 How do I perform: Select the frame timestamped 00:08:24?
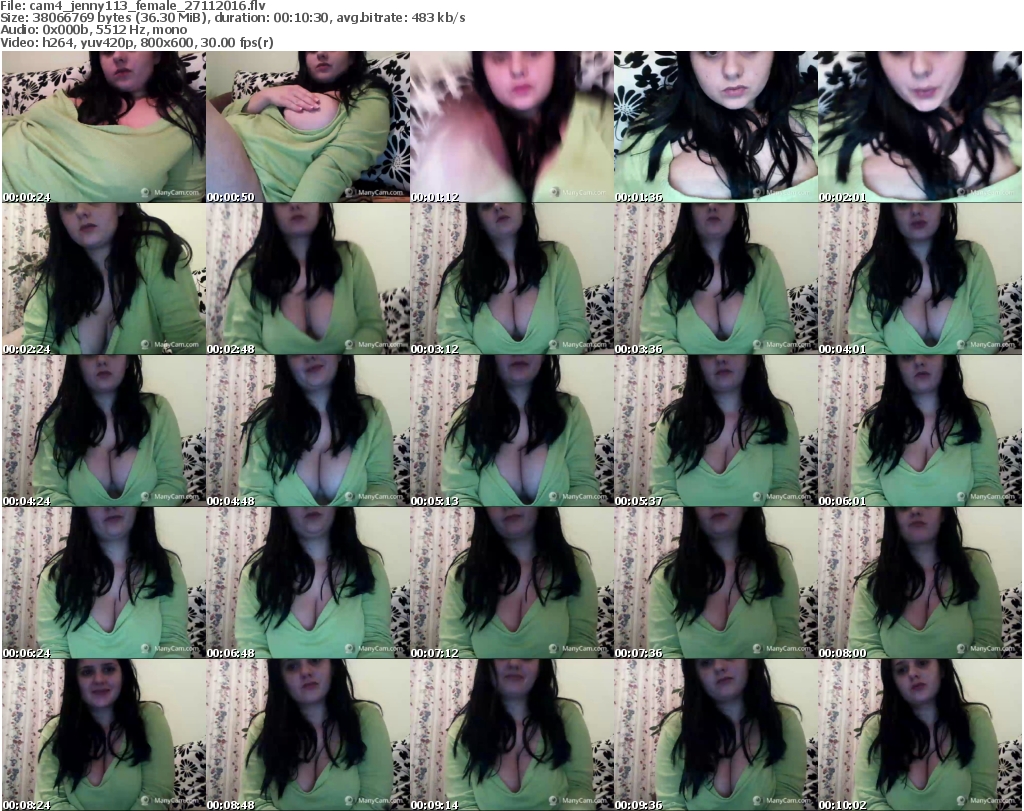[104, 735]
